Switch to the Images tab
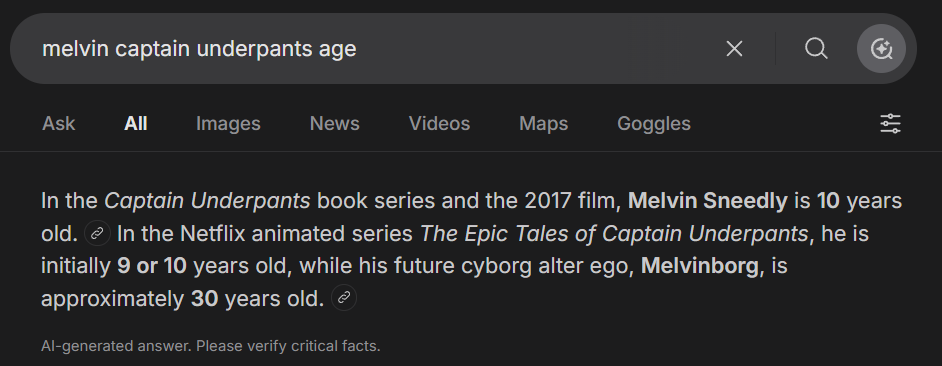Screen dimensions: 942x366 [x=228, y=124]
